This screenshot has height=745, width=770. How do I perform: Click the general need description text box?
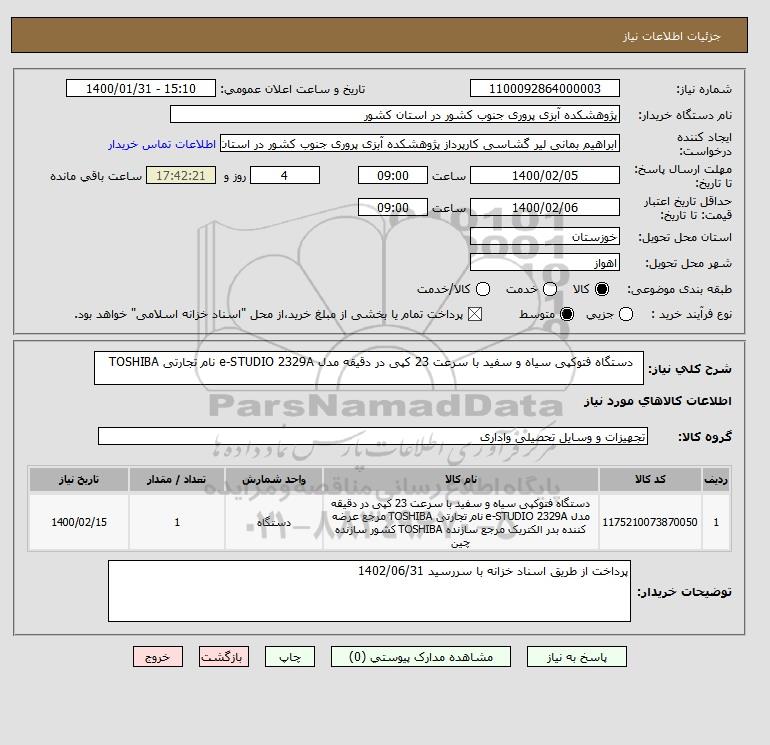[369, 368]
